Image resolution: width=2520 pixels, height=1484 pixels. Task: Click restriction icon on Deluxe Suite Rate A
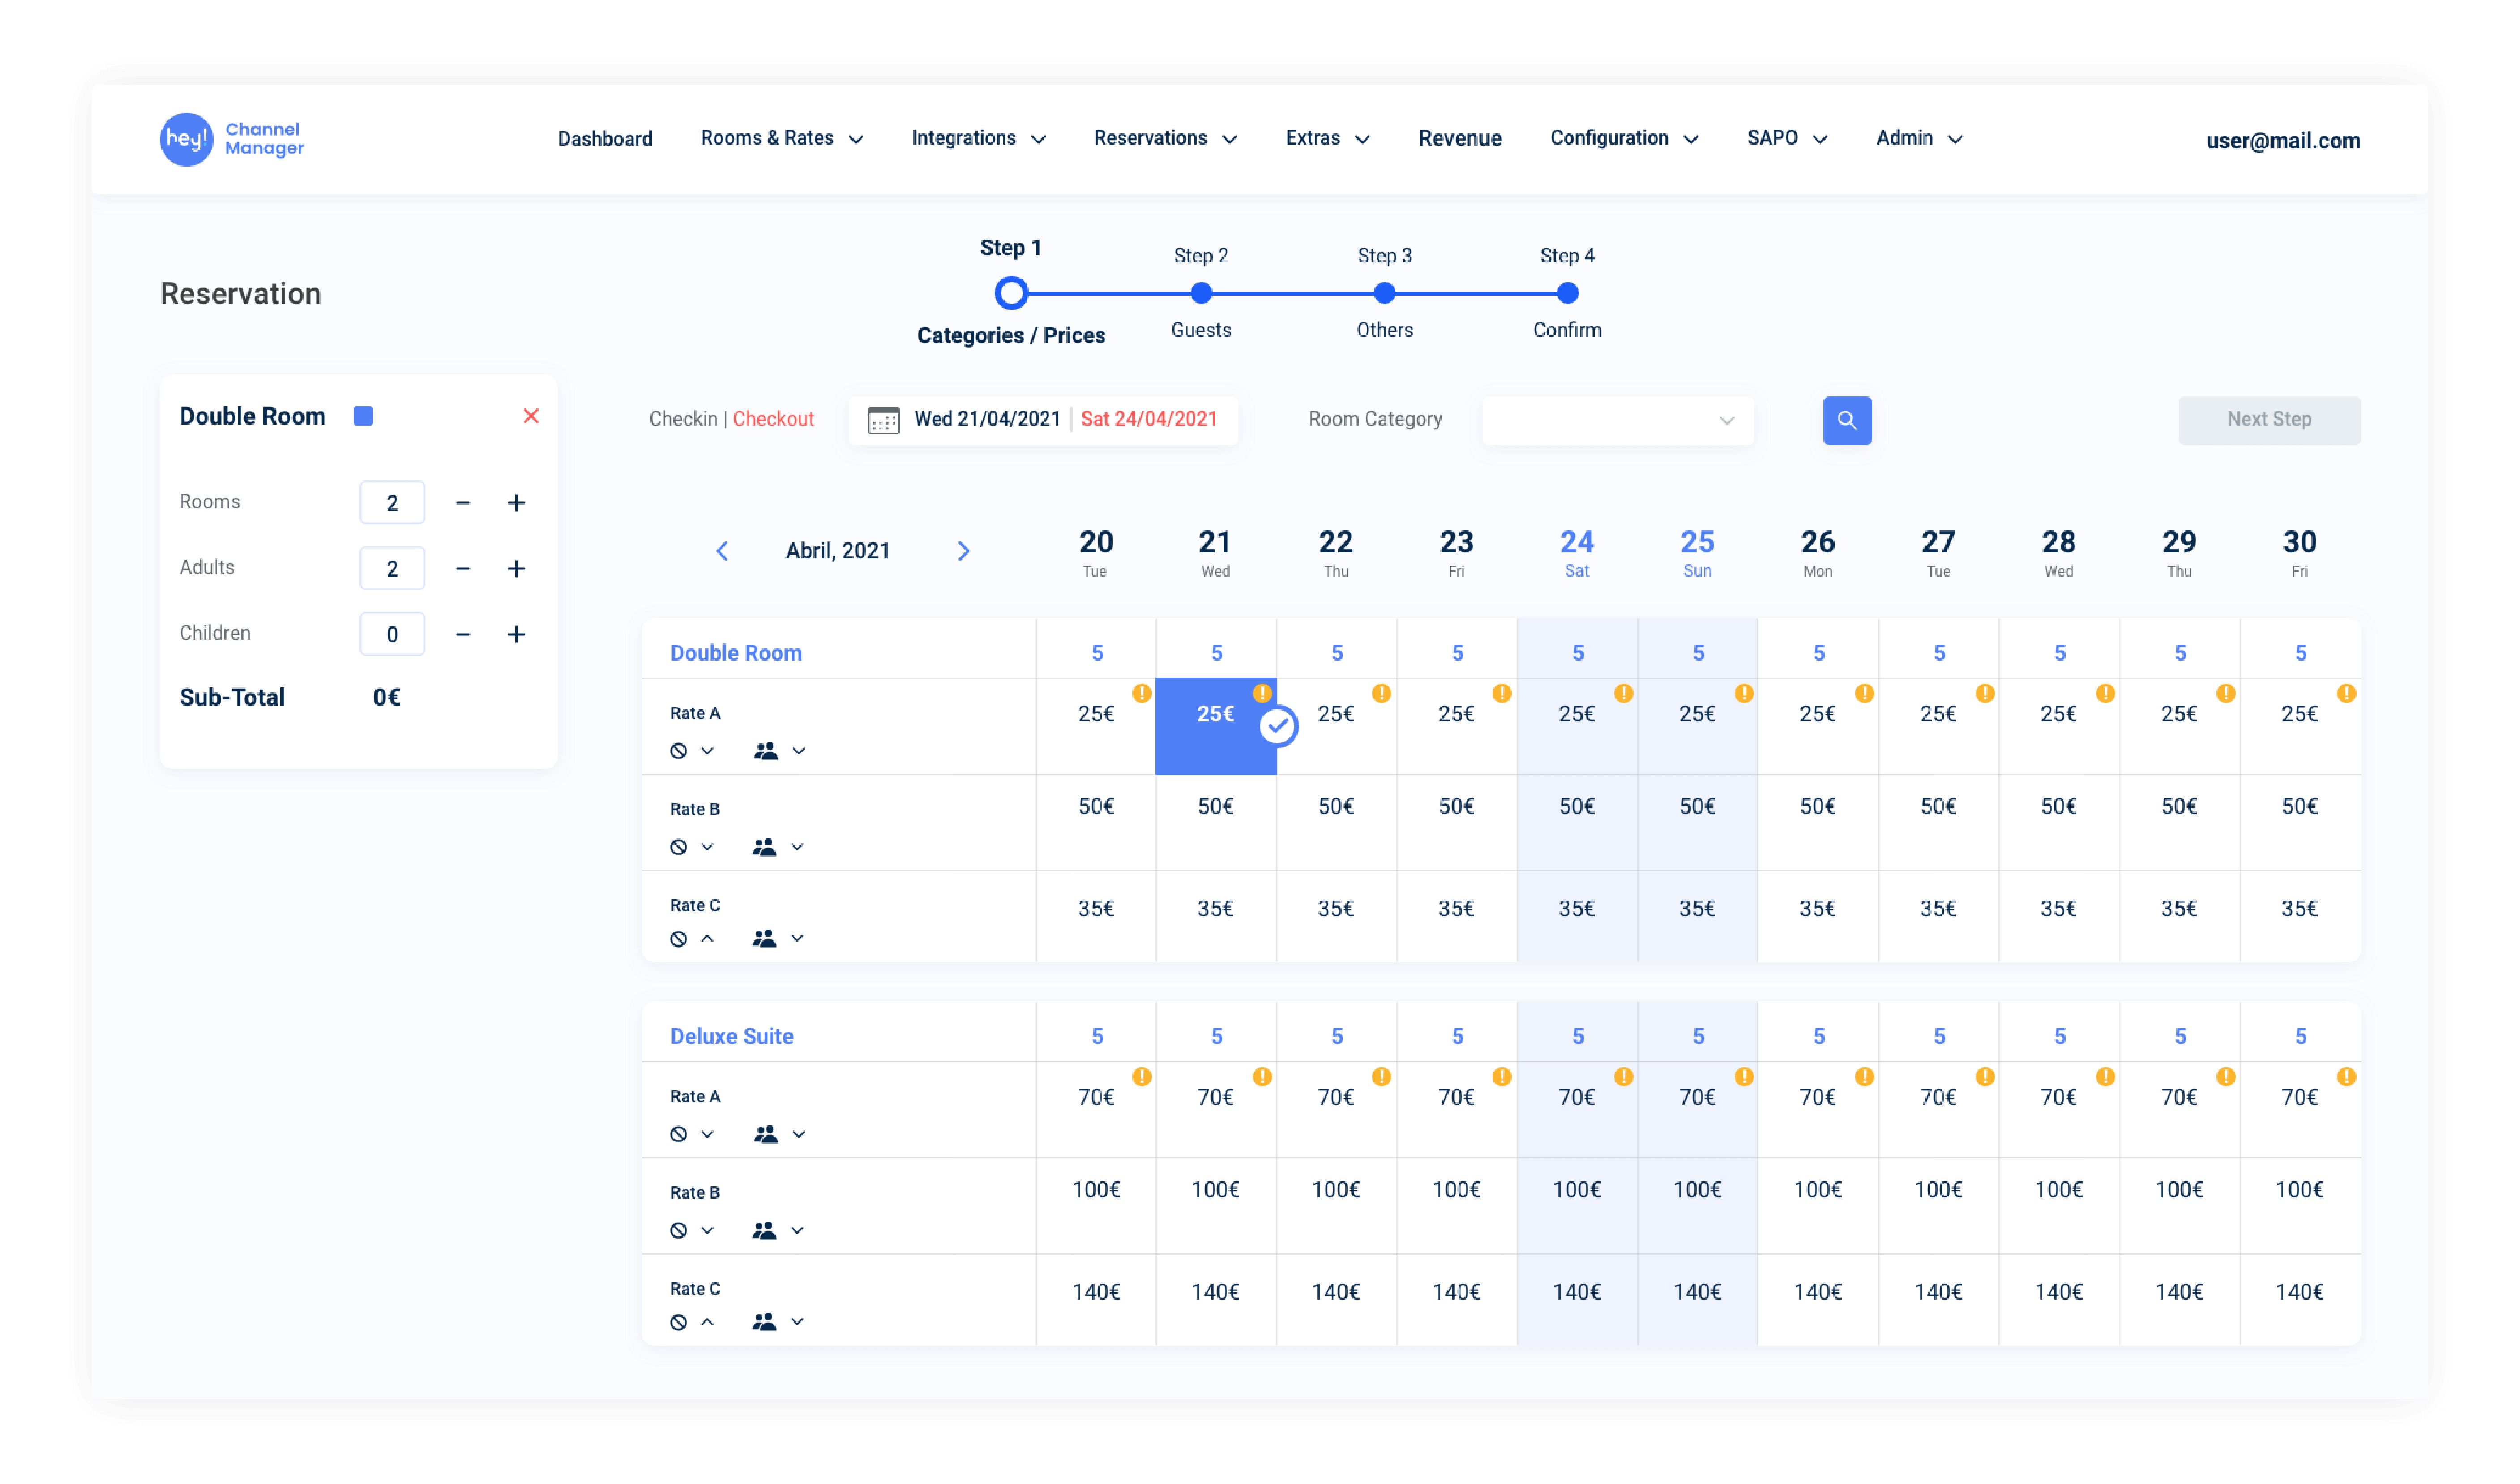[678, 1134]
